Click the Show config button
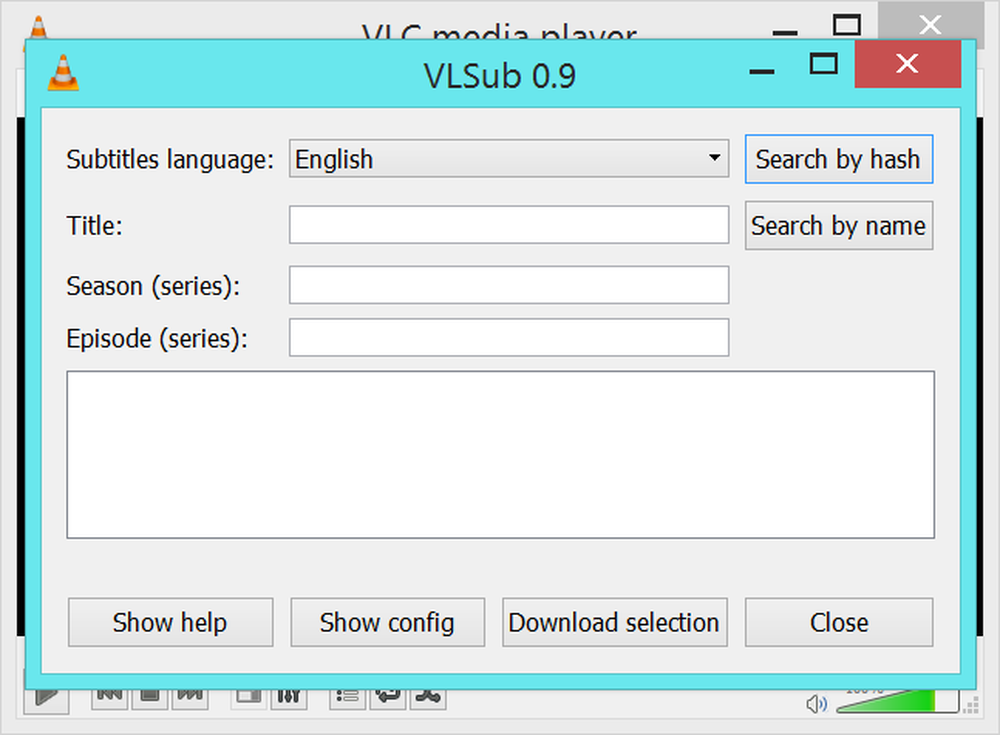This screenshot has height=735, width=1000. (x=388, y=622)
